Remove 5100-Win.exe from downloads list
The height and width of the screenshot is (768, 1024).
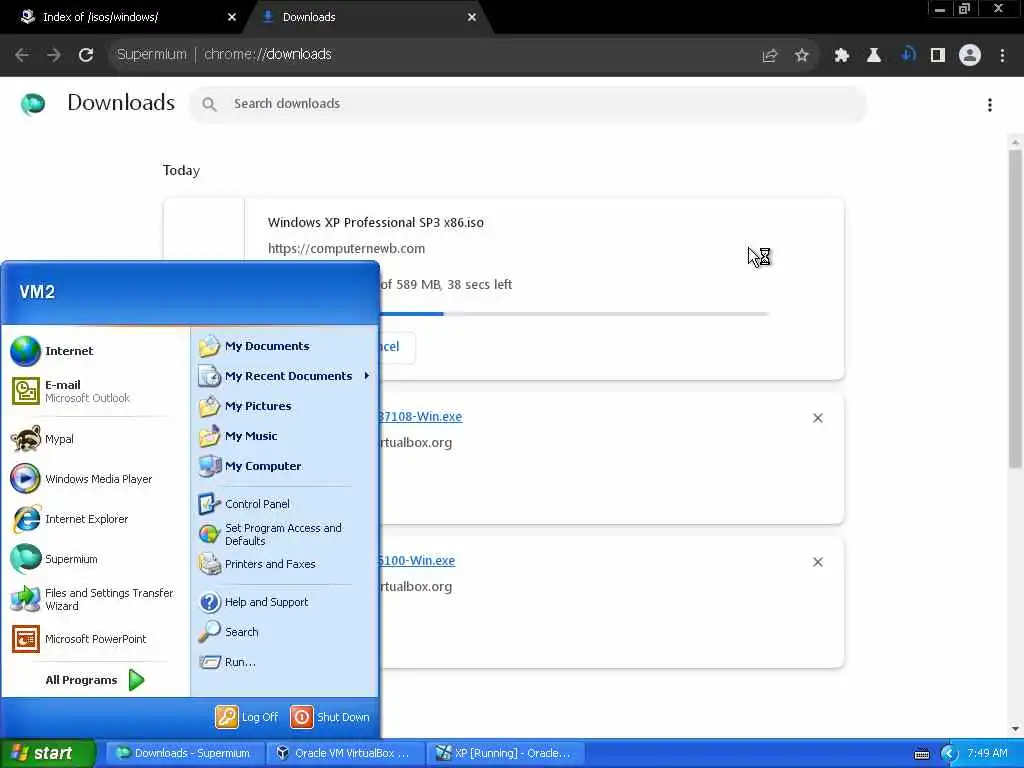tap(817, 562)
